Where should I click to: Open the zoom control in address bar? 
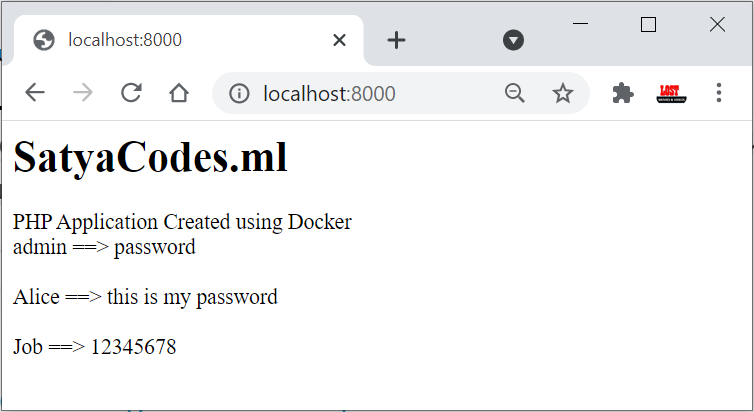point(515,93)
